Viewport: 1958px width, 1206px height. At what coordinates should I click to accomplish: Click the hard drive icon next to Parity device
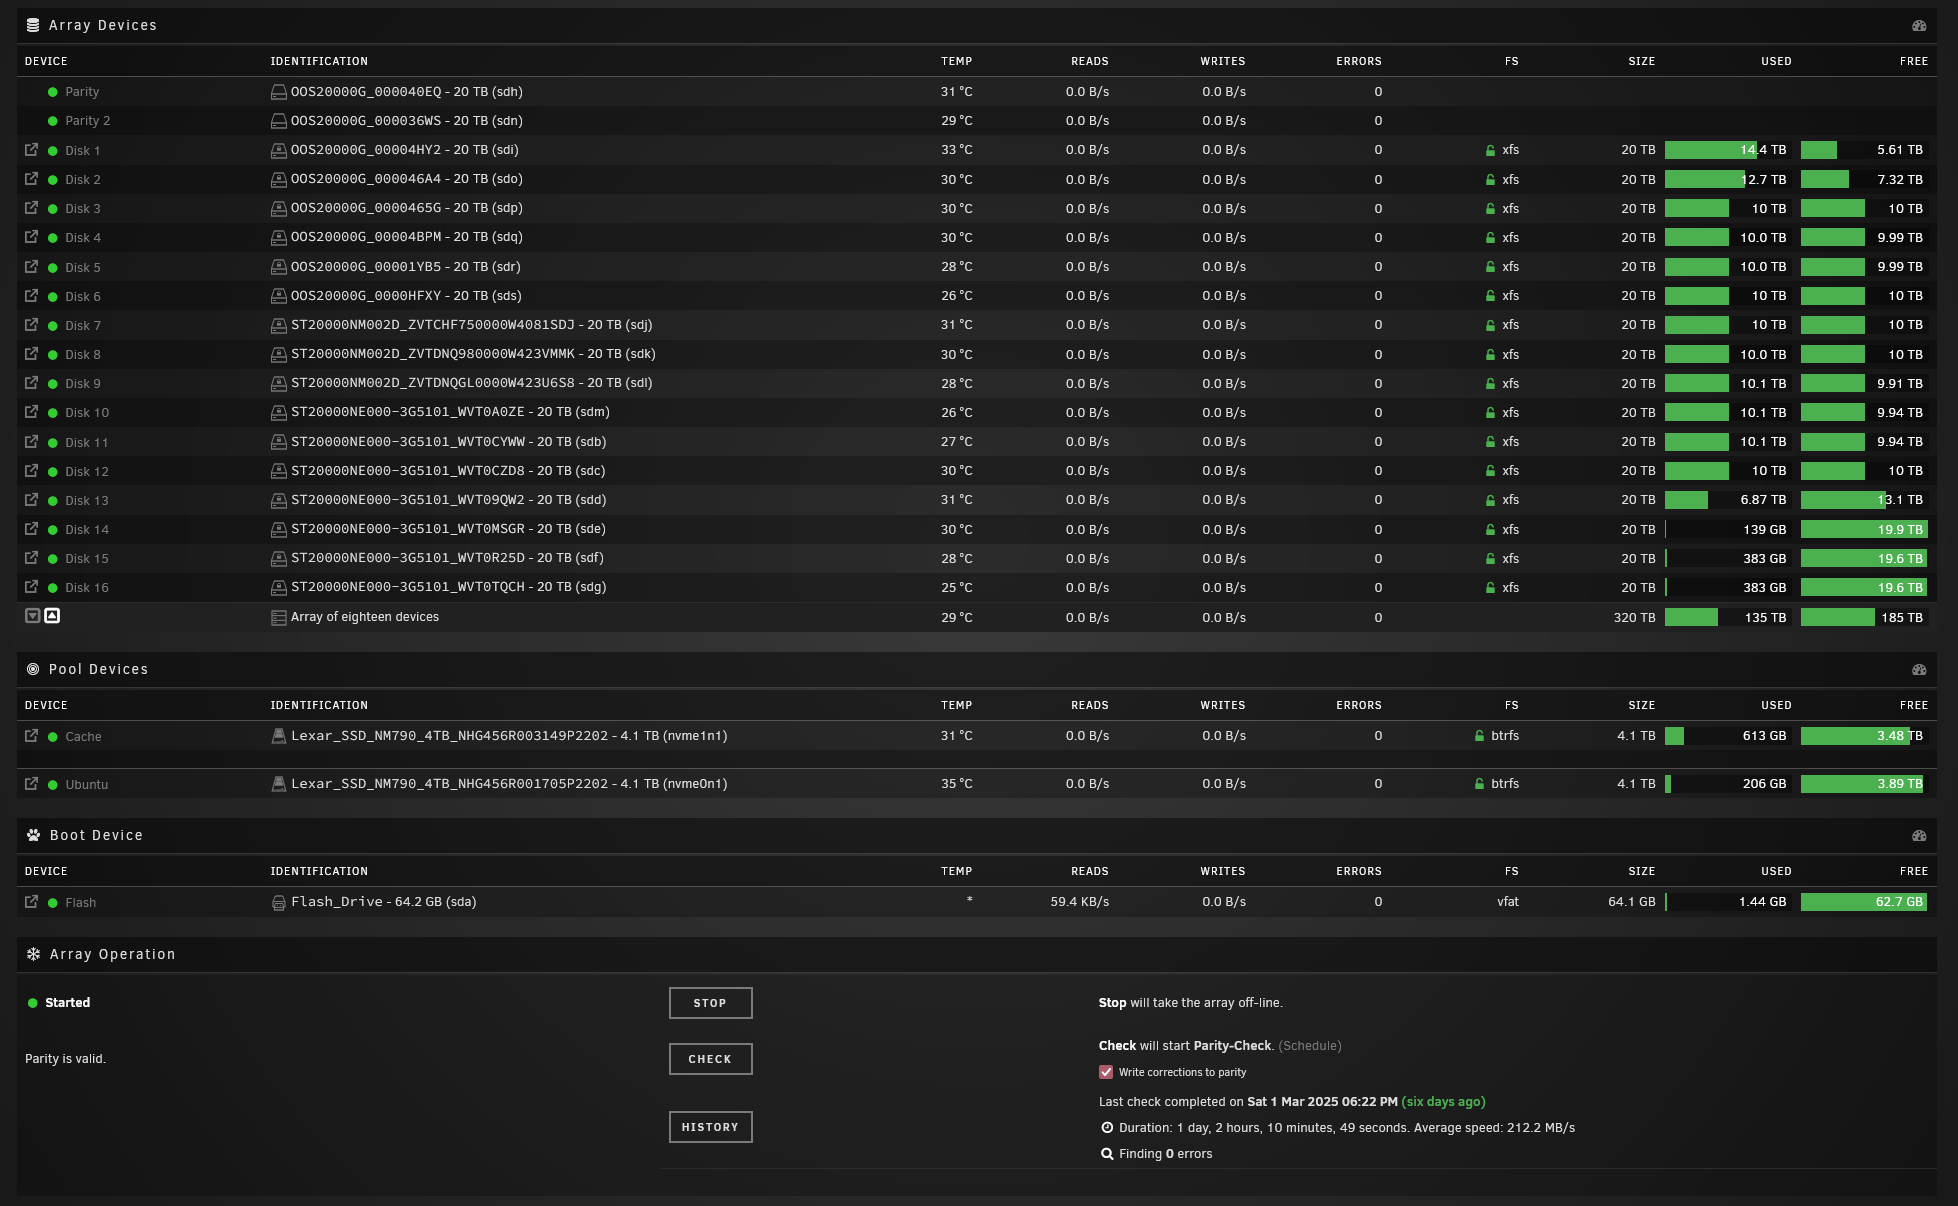tap(278, 91)
